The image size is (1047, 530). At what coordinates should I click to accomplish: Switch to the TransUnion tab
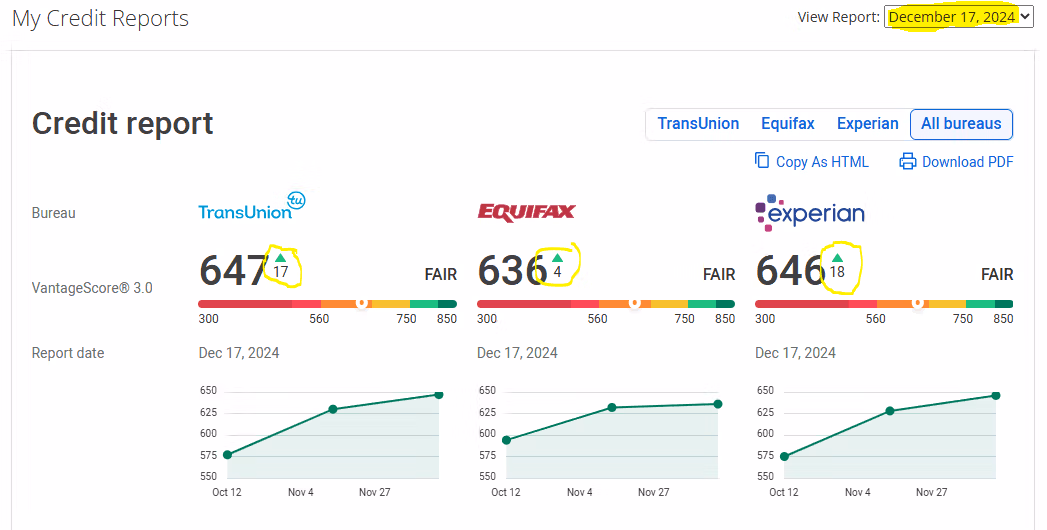coord(698,124)
